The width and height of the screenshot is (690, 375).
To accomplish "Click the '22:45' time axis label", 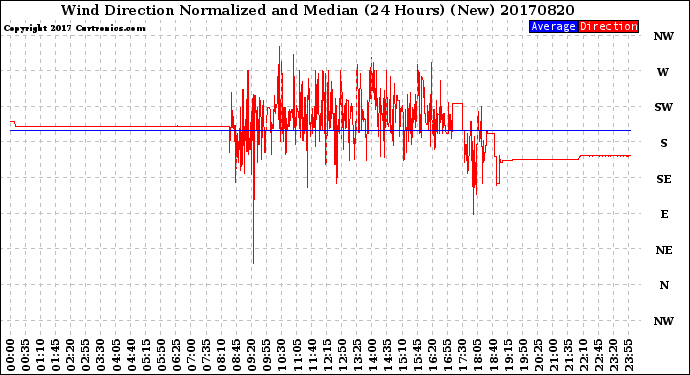I will point(598,355).
